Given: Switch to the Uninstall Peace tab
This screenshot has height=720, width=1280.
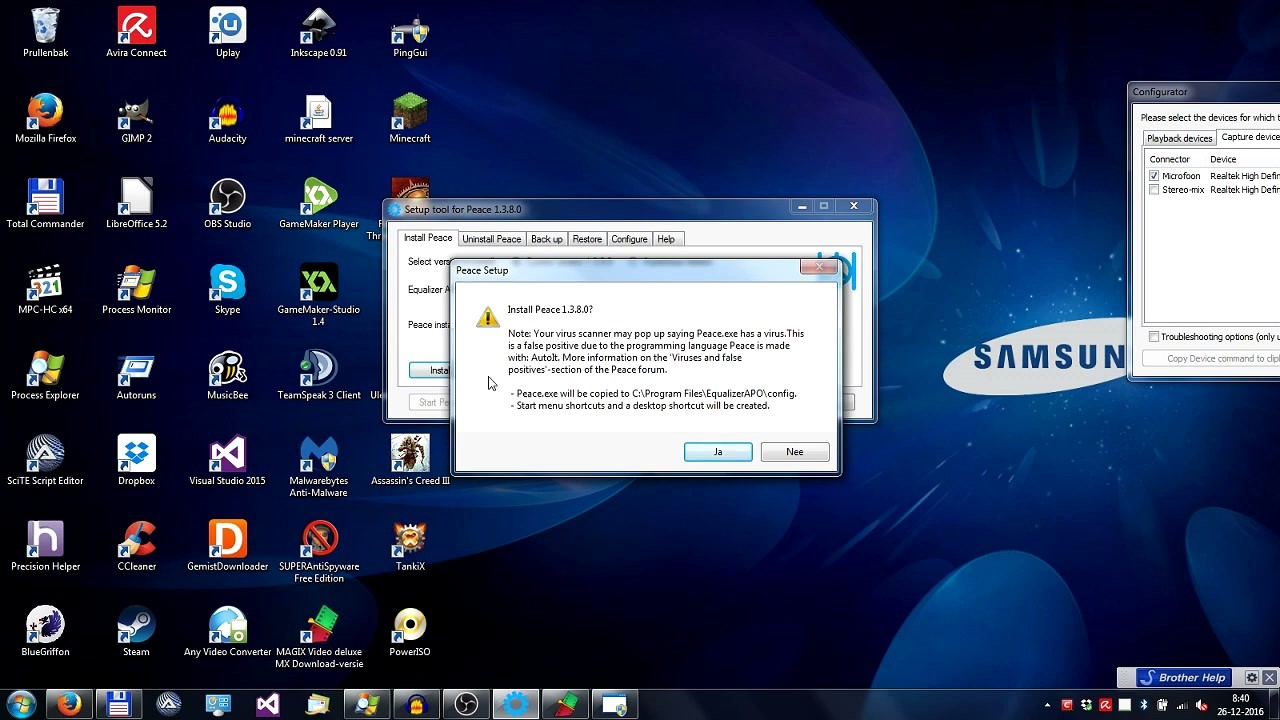Looking at the screenshot, I should point(491,238).
